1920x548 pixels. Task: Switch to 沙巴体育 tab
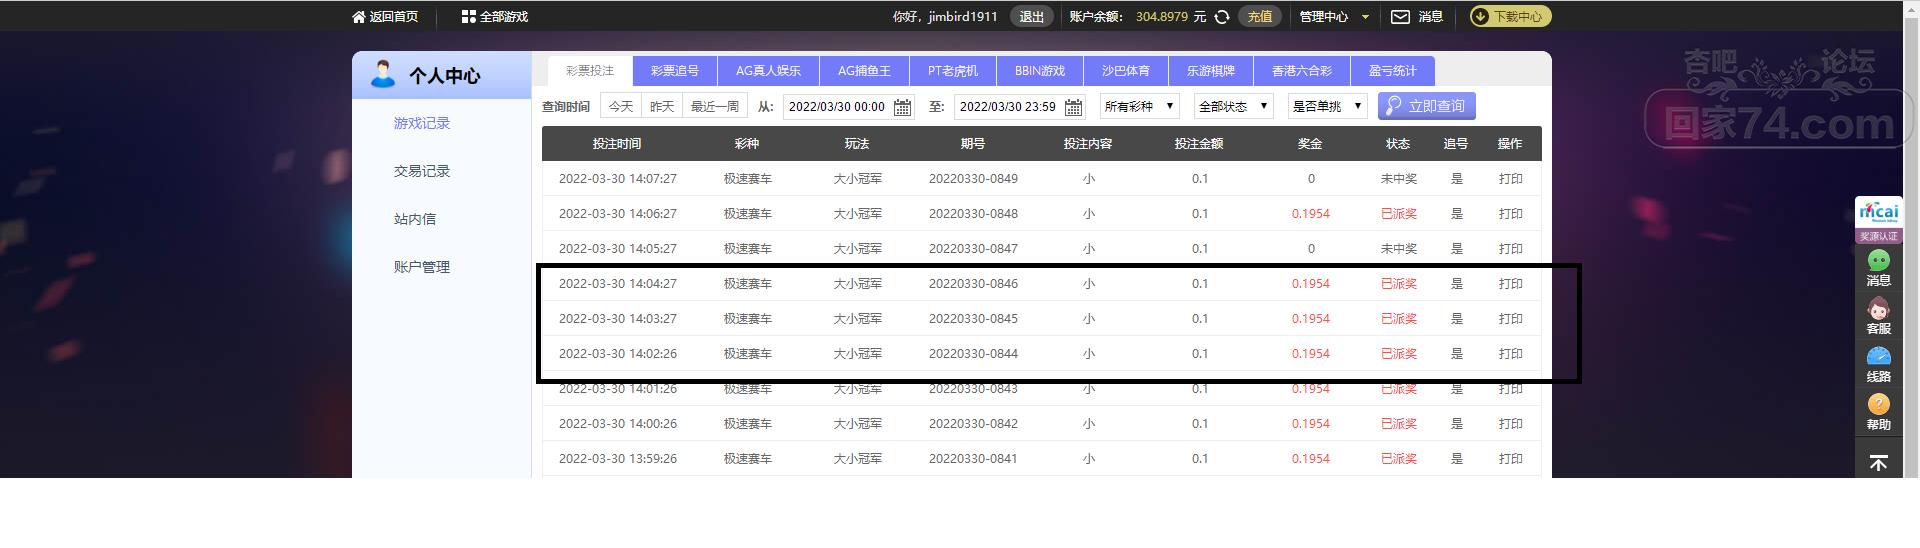1126,71
